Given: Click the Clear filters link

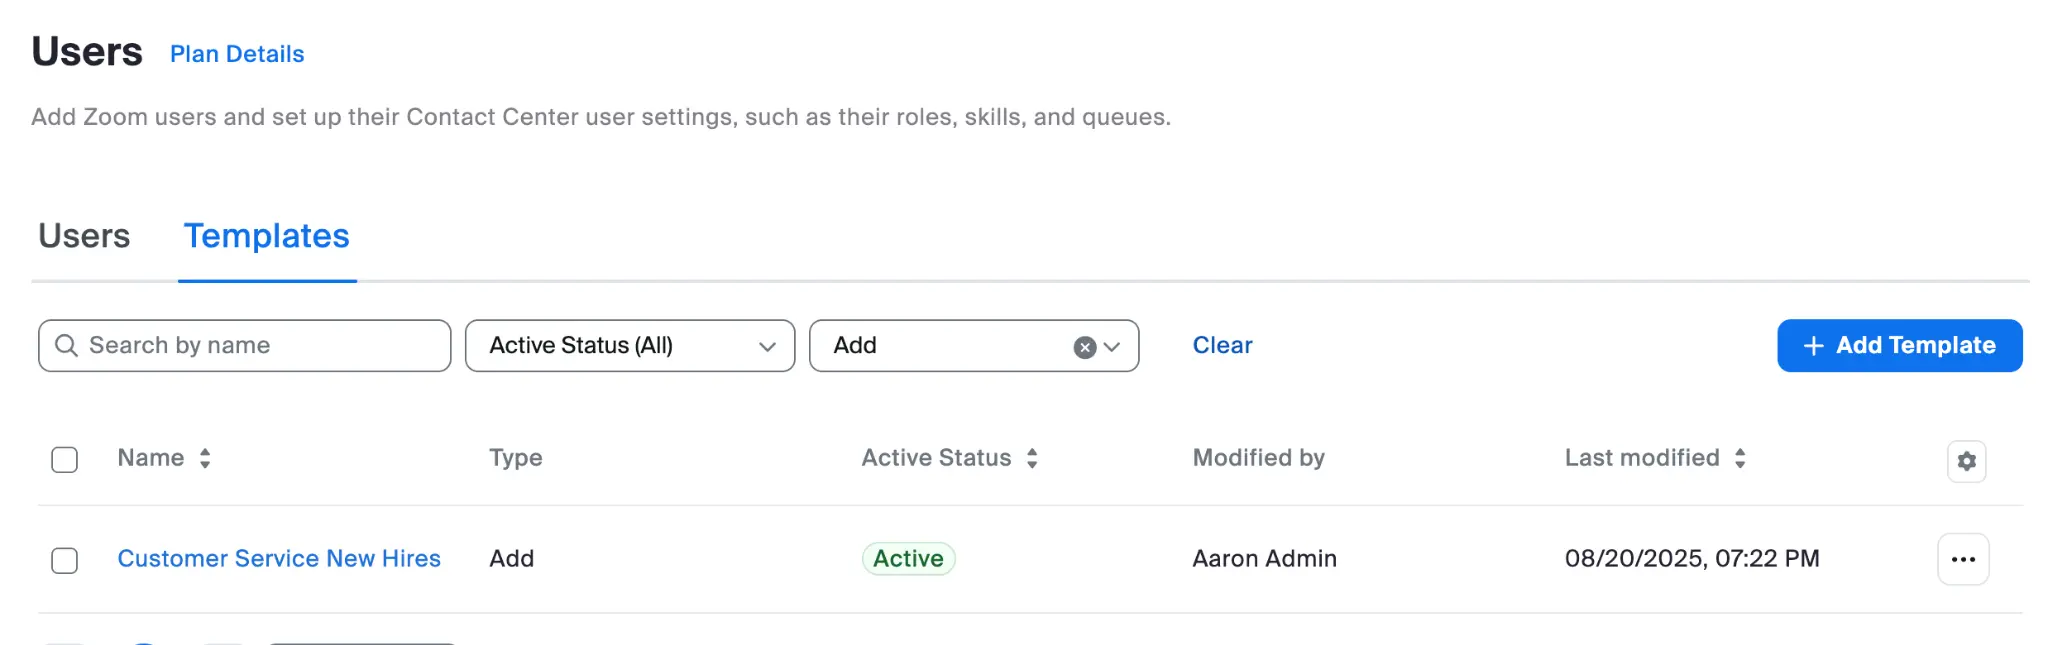Looking at the screenshot, I should (x=1222, y=345).
